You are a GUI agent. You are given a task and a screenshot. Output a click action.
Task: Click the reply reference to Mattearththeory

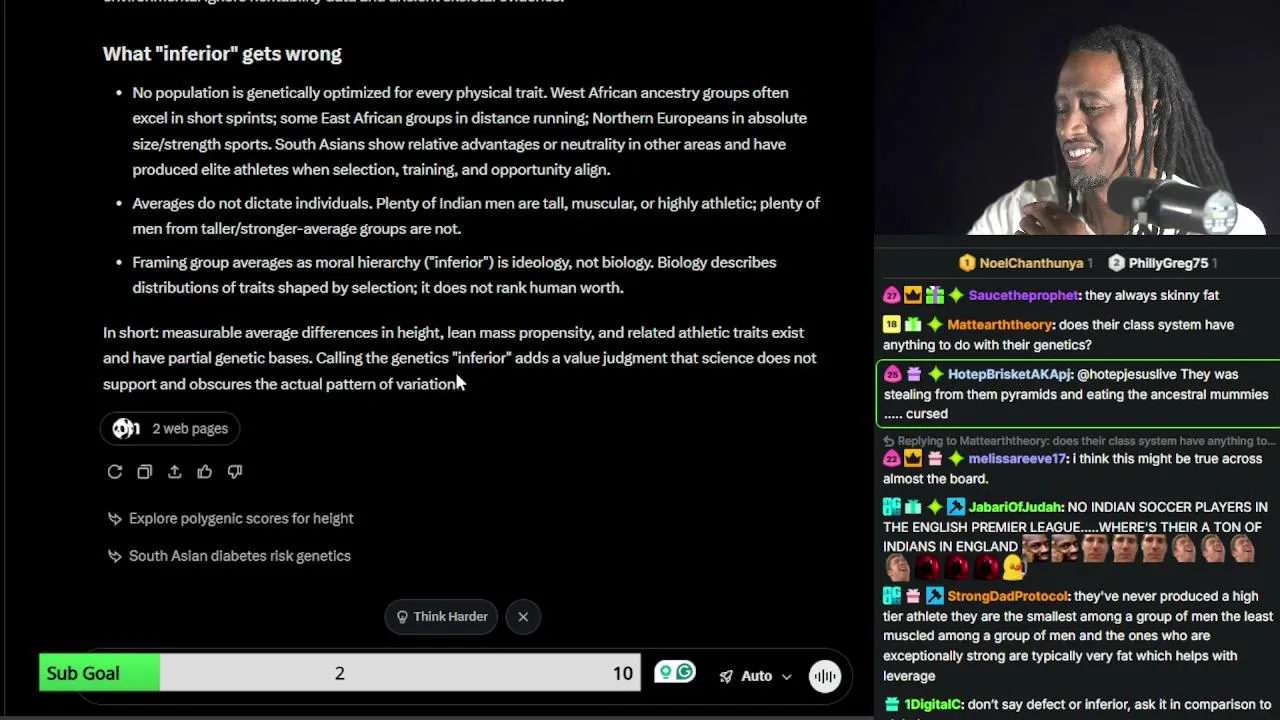[1080, 441]
